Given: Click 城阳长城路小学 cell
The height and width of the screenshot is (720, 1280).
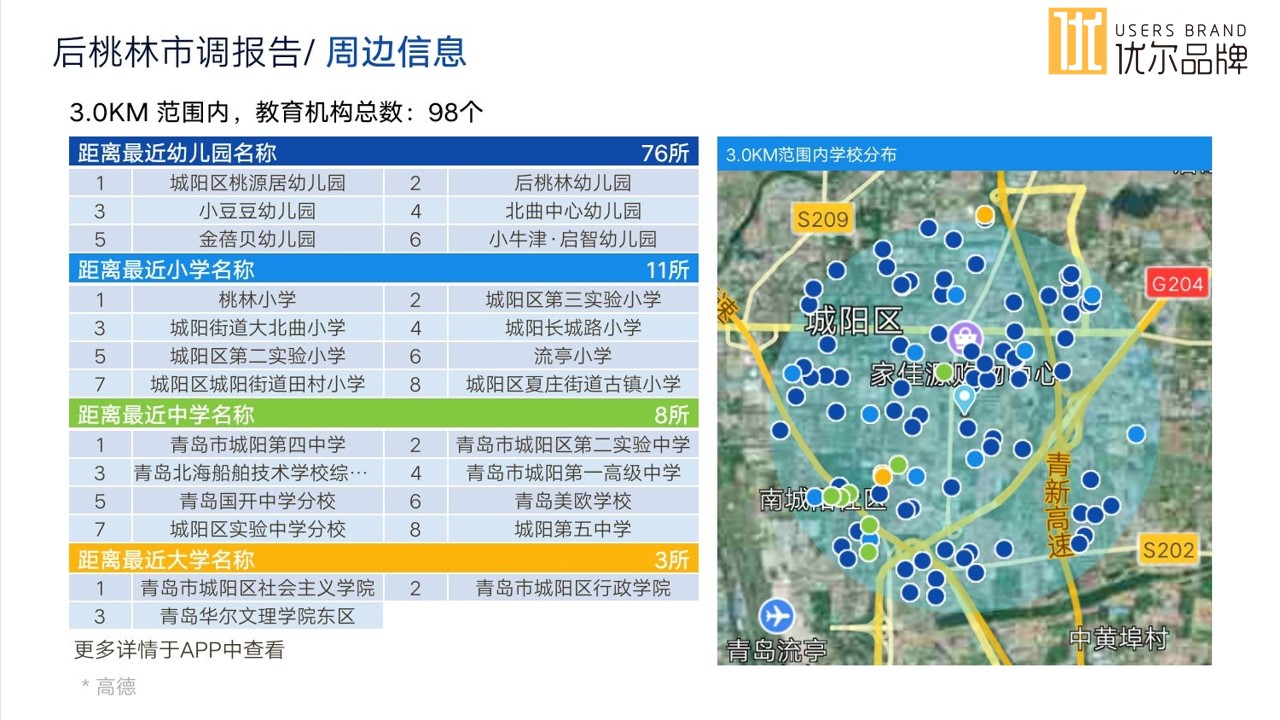Looking at the screenshot, I should (x=573, y=327).
